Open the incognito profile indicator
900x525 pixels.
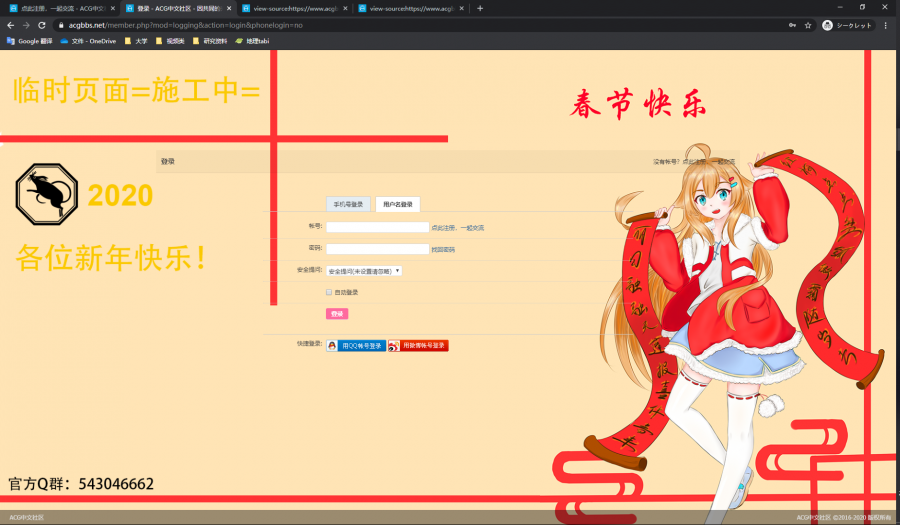(847, 25)
